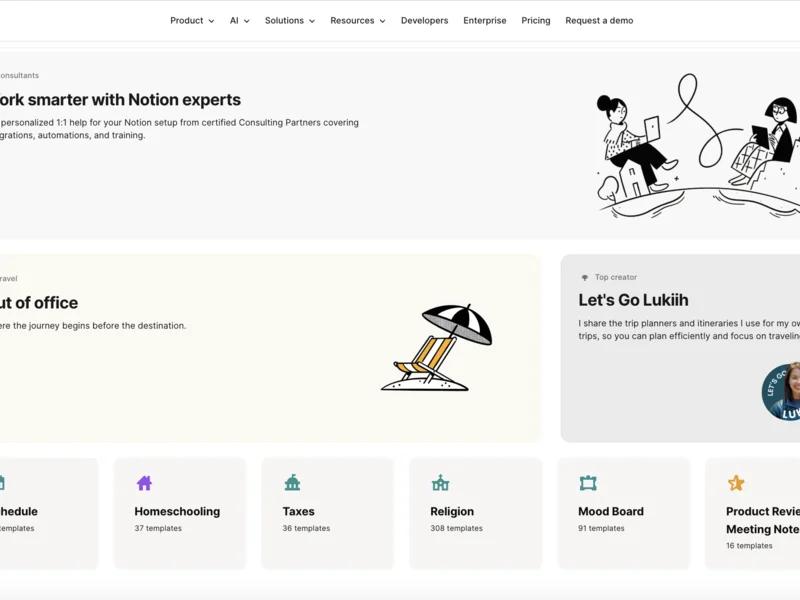Click the Religion church icon
Viewport: 800px width, 600px height.
tap(440, 483)
